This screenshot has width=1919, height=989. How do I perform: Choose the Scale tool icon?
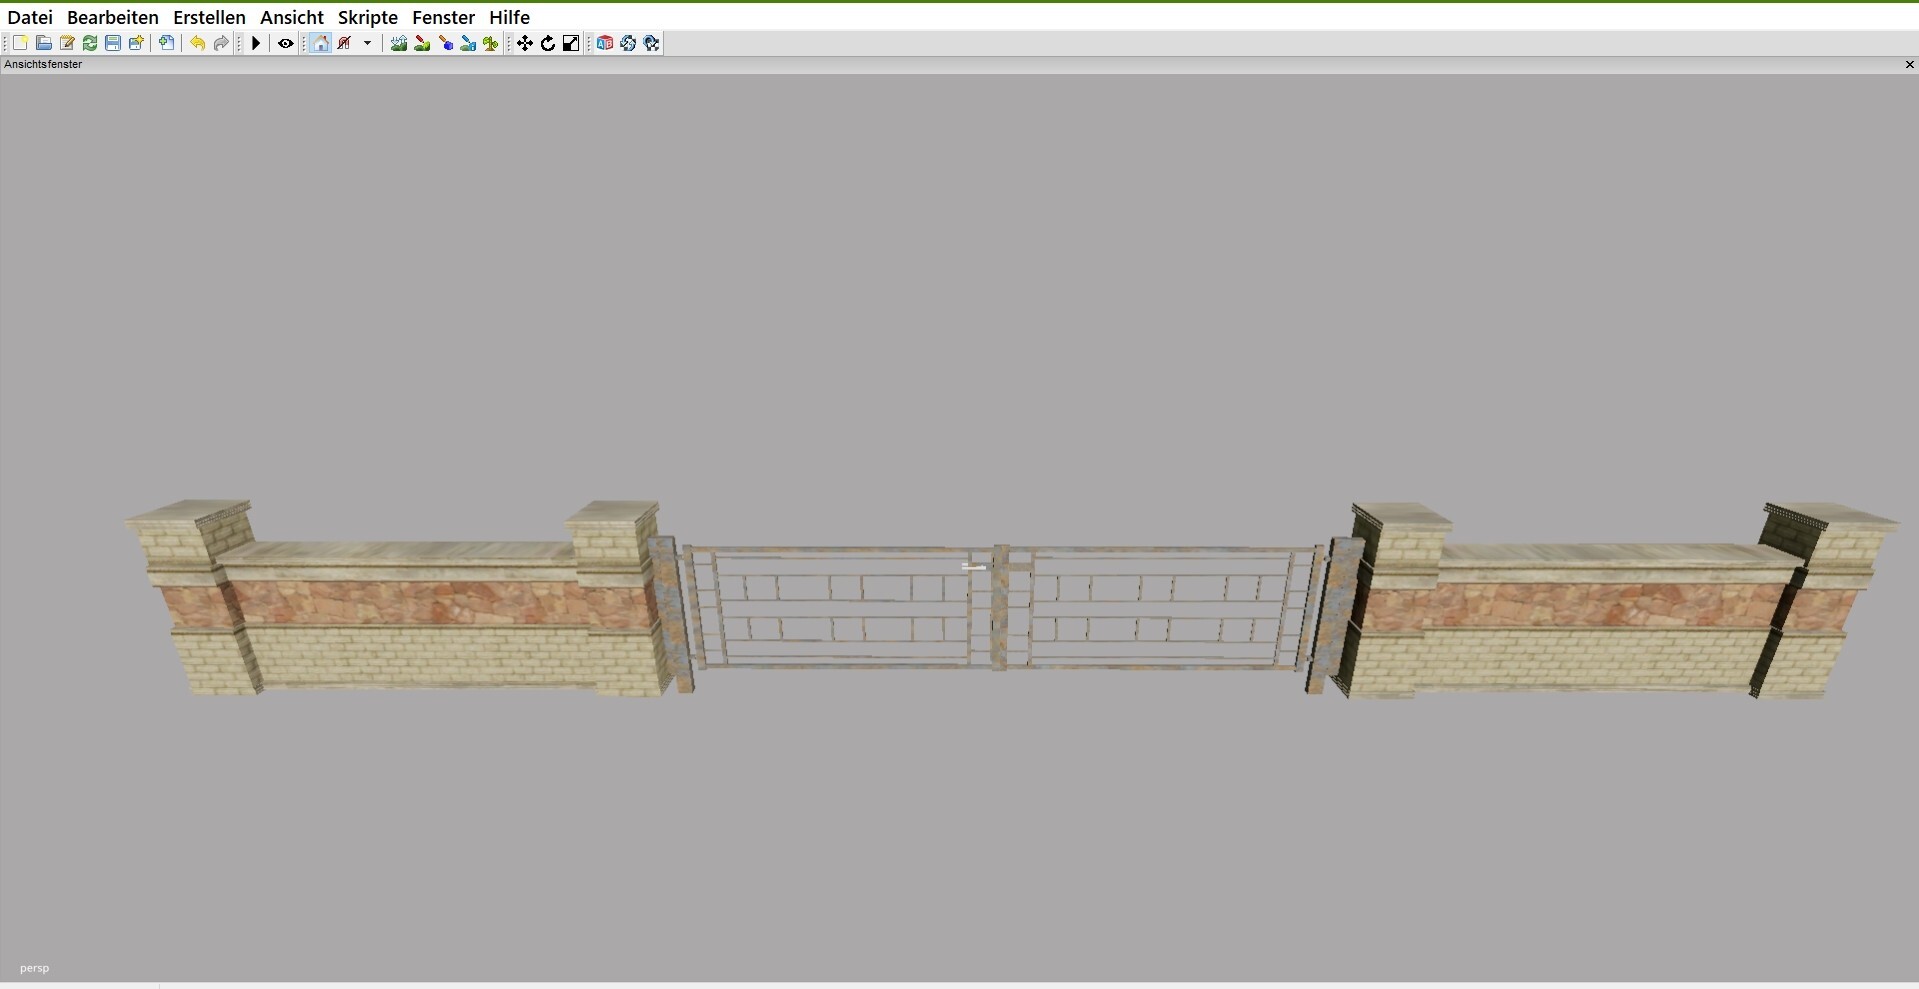[x=571, y=43]
